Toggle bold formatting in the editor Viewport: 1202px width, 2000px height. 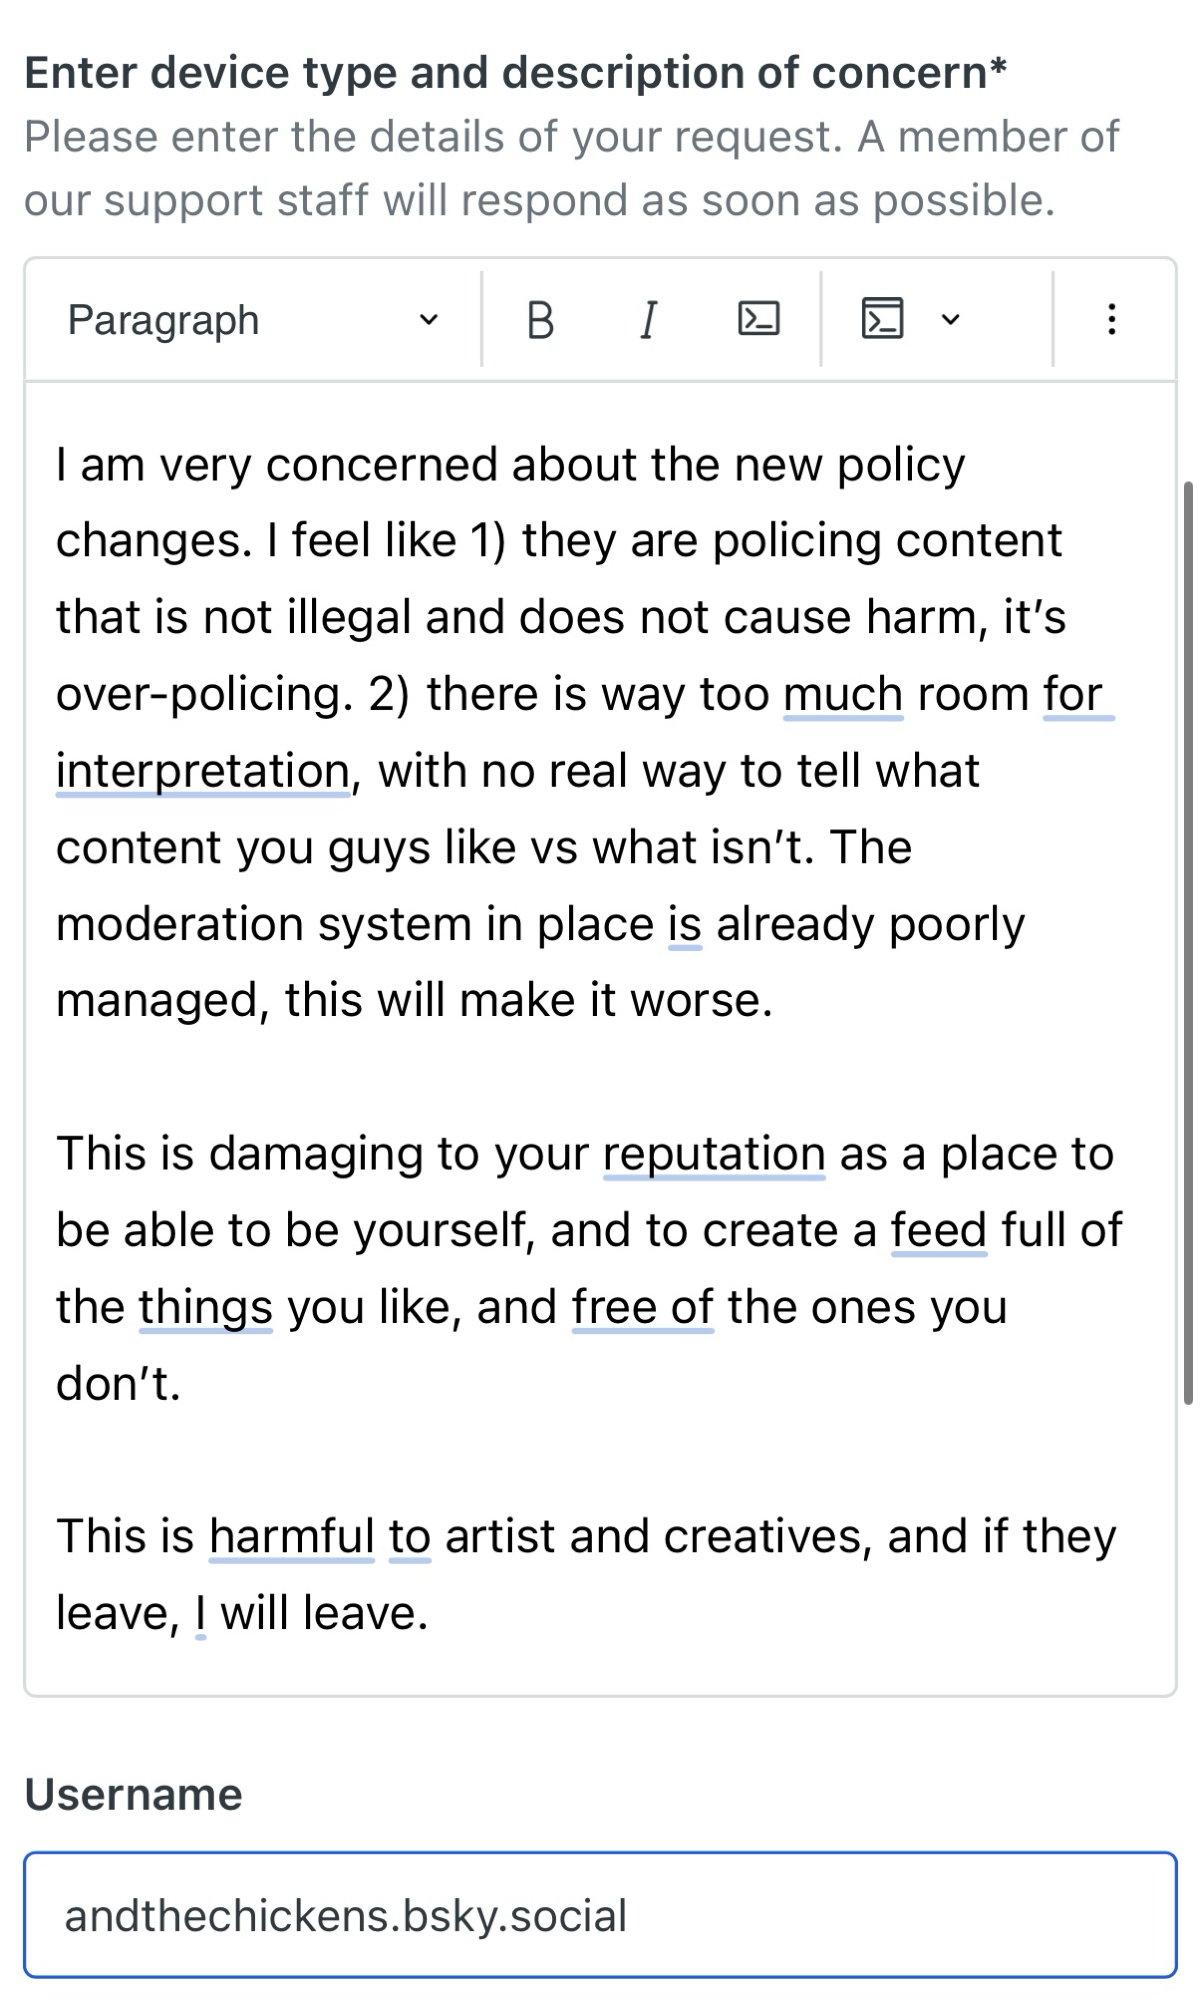coord(540,320)
